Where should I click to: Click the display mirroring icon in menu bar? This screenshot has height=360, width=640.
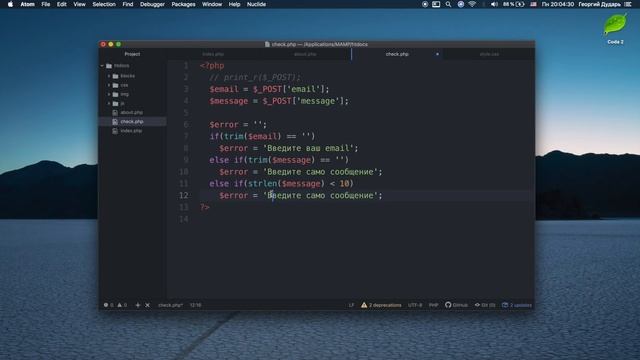tap(436, 4)
